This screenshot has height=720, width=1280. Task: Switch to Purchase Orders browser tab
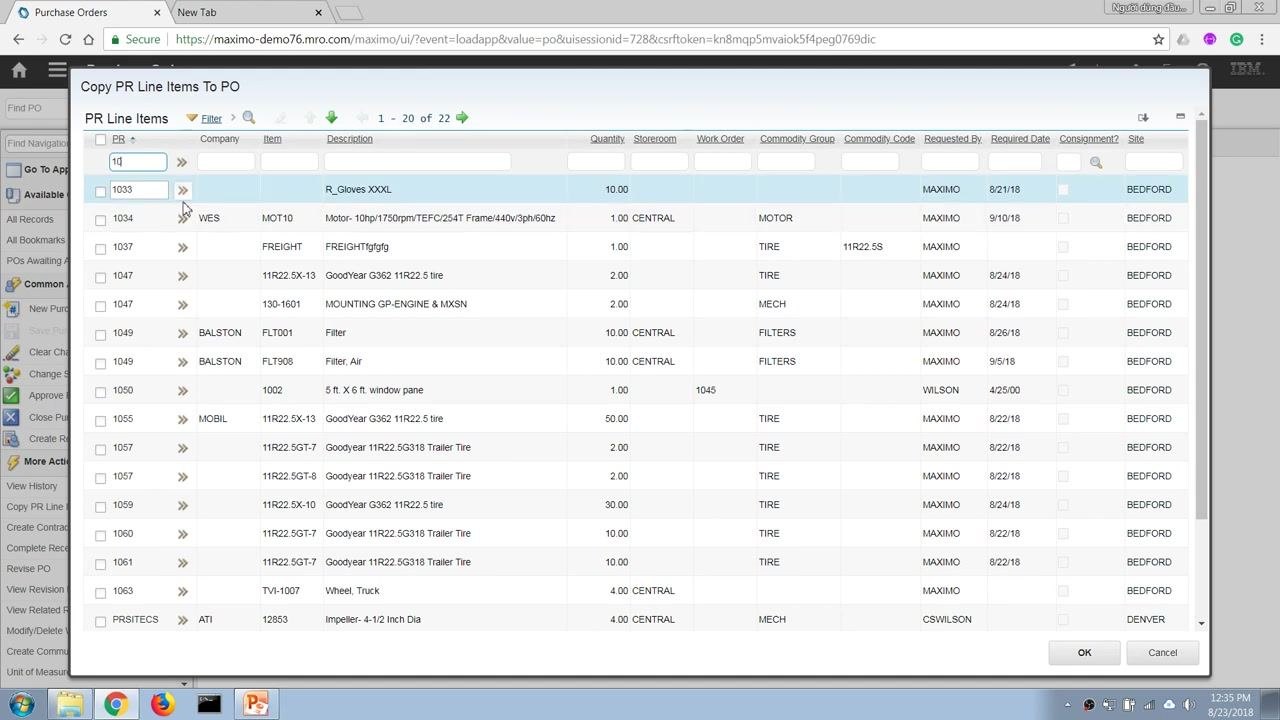88,12
